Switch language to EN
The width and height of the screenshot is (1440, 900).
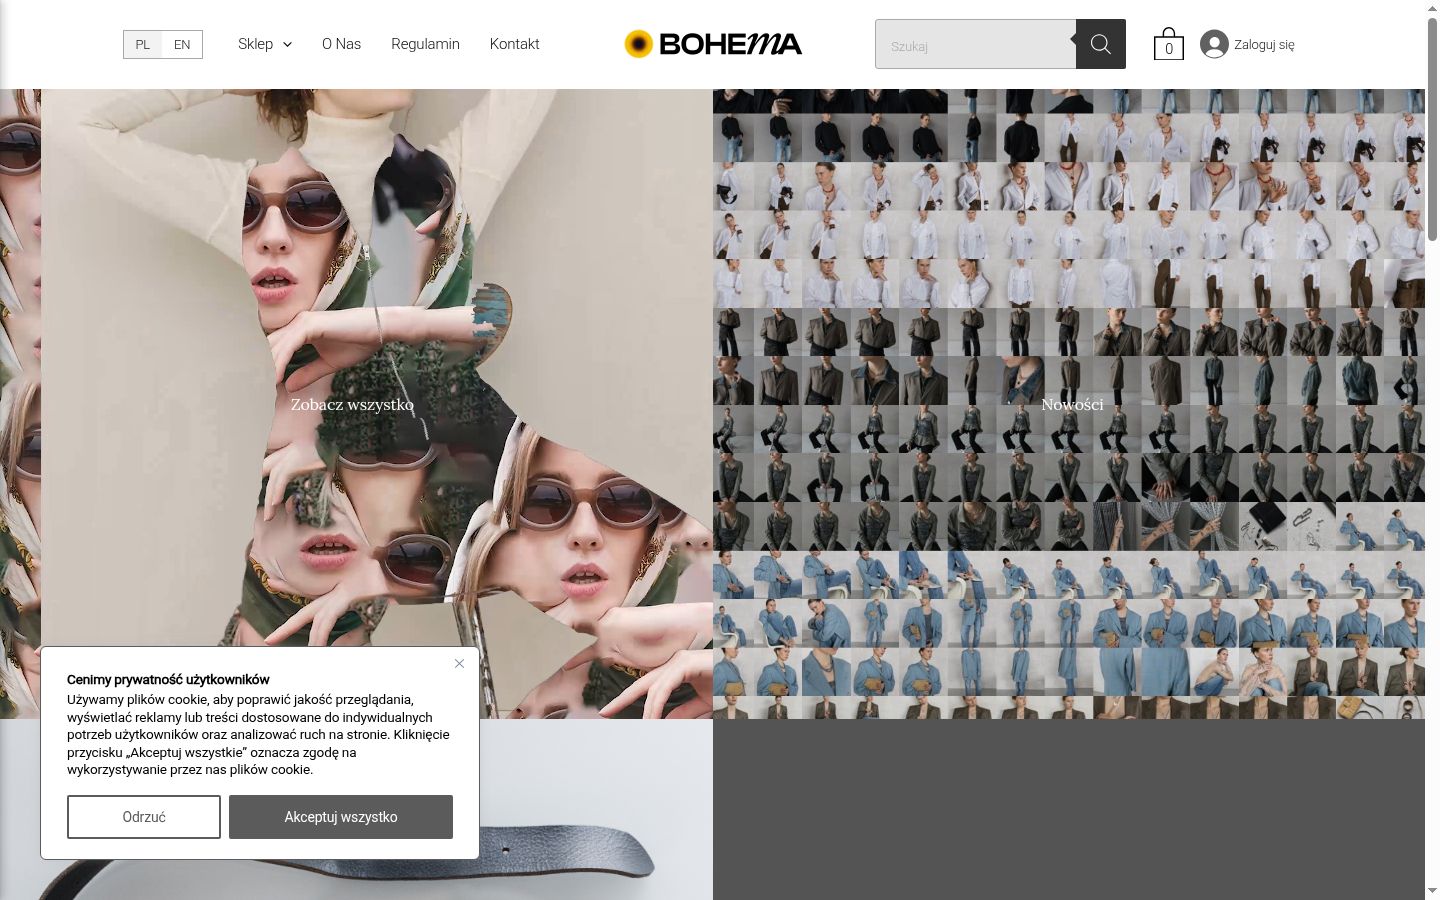click(x=182, y=44)
